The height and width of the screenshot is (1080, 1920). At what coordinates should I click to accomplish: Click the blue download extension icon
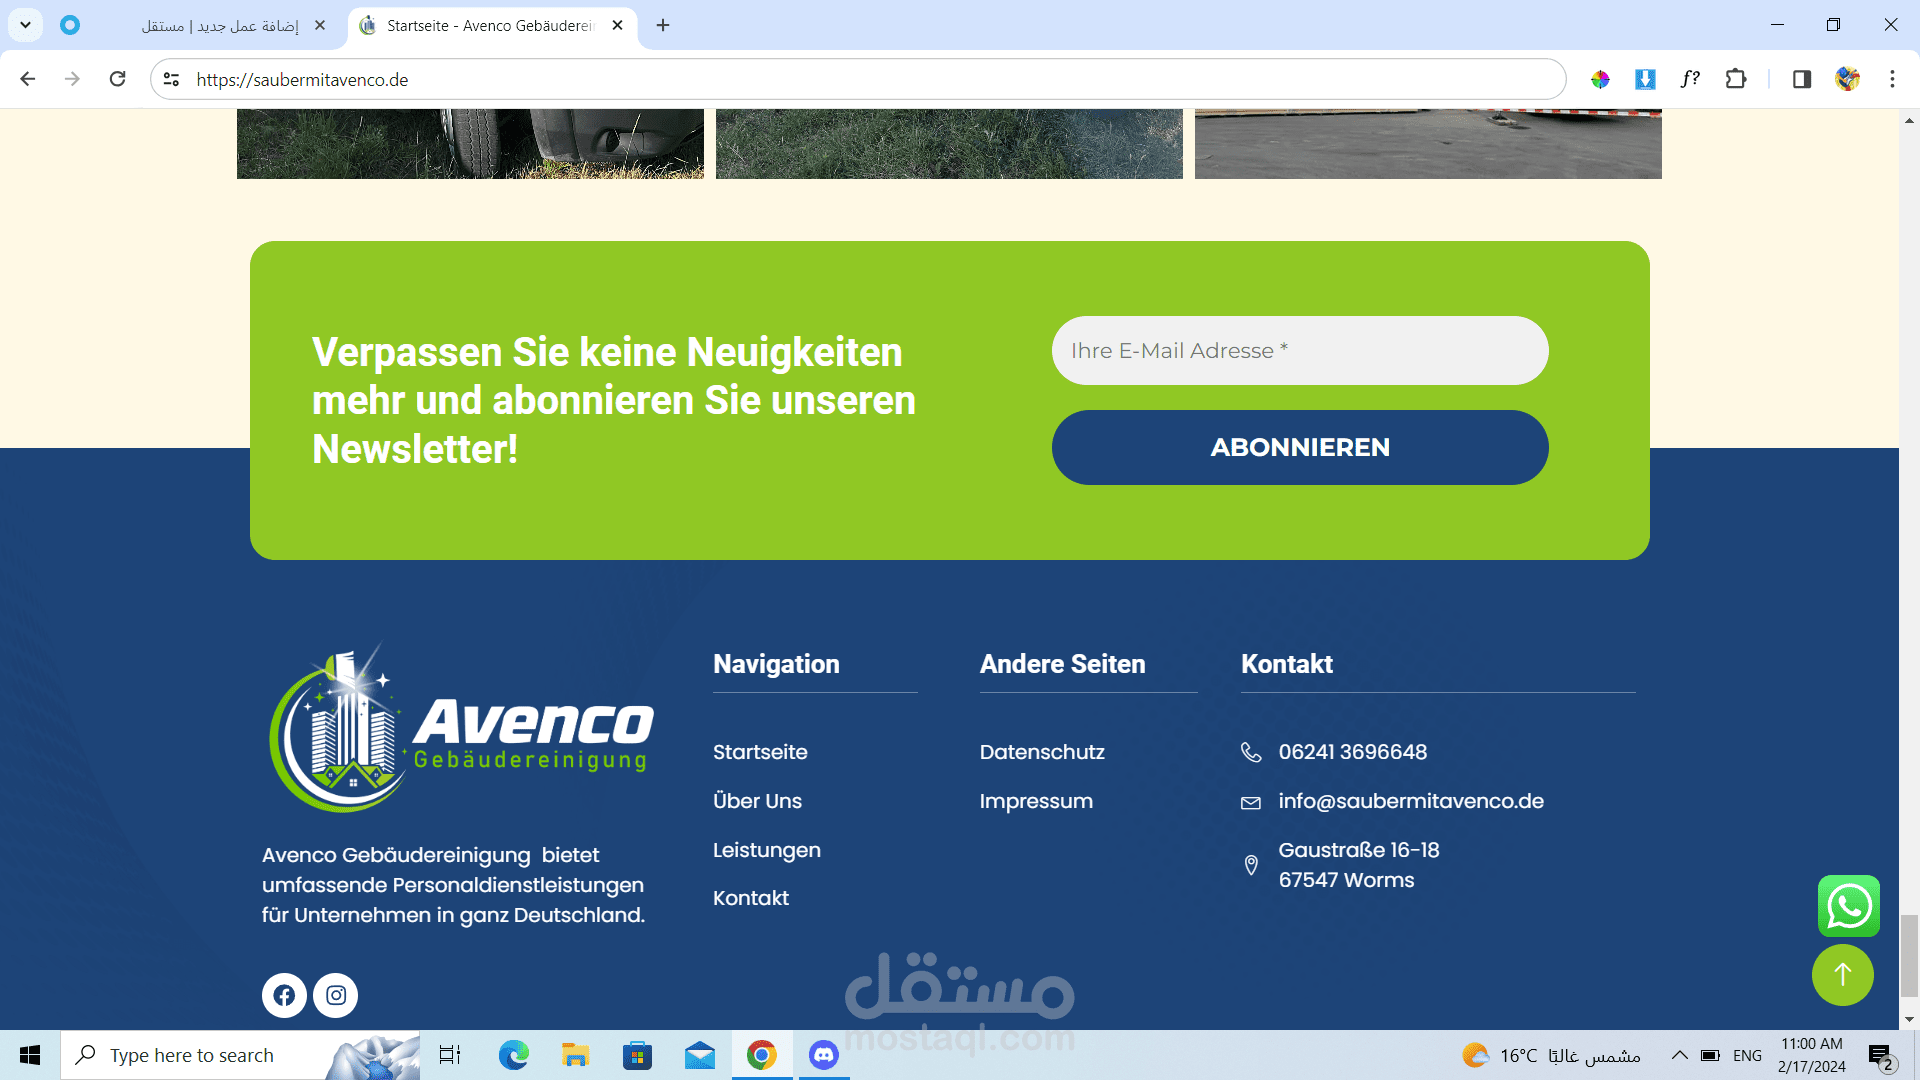click(1645, 79)
